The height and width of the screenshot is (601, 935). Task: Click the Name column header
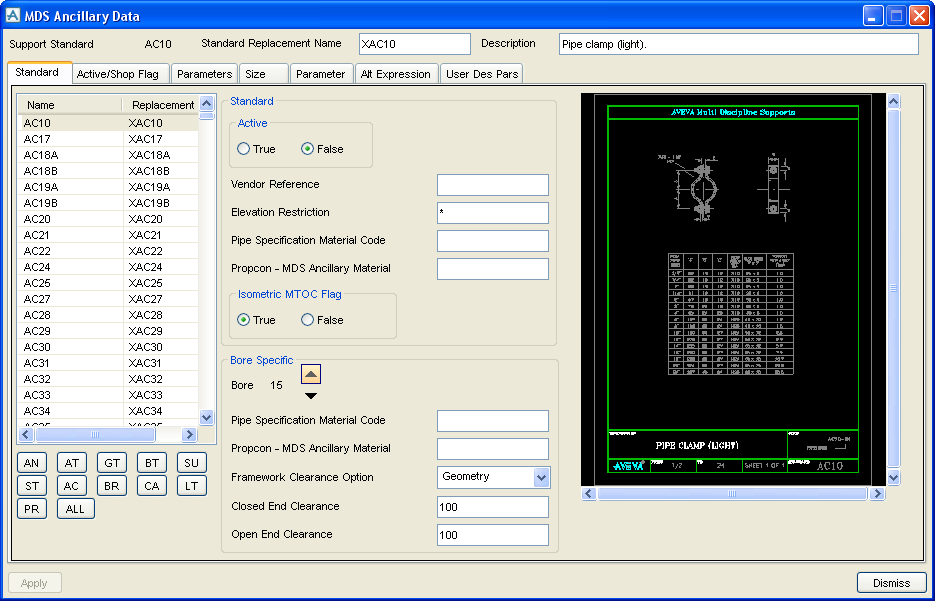point(70,105)
